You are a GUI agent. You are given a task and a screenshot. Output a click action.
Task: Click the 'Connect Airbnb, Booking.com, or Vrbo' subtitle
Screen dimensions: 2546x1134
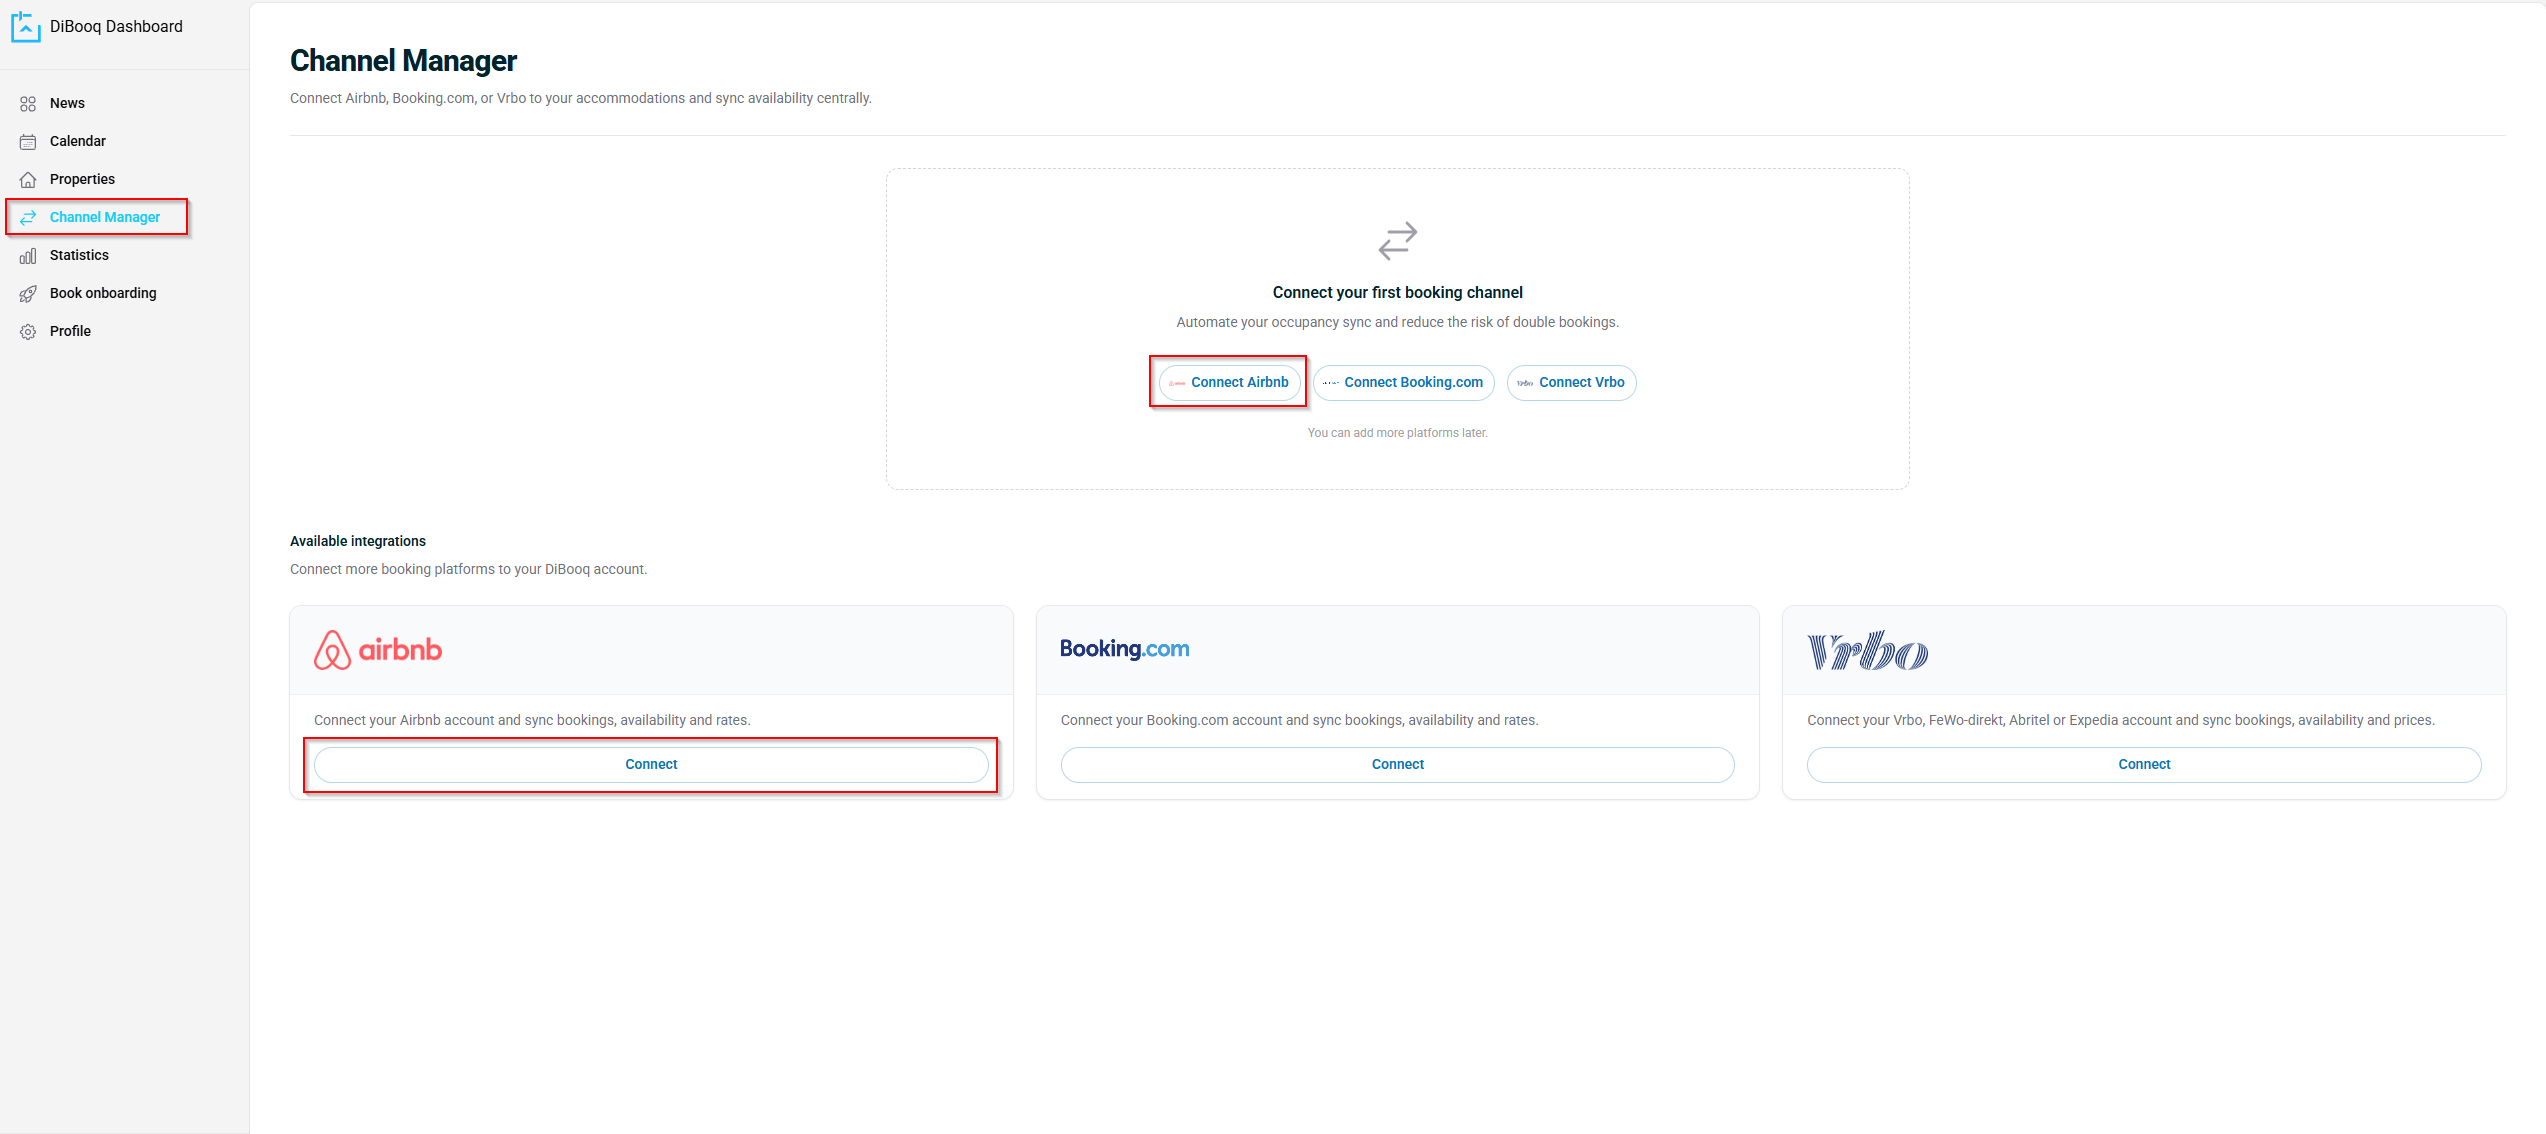coord(581,99)
